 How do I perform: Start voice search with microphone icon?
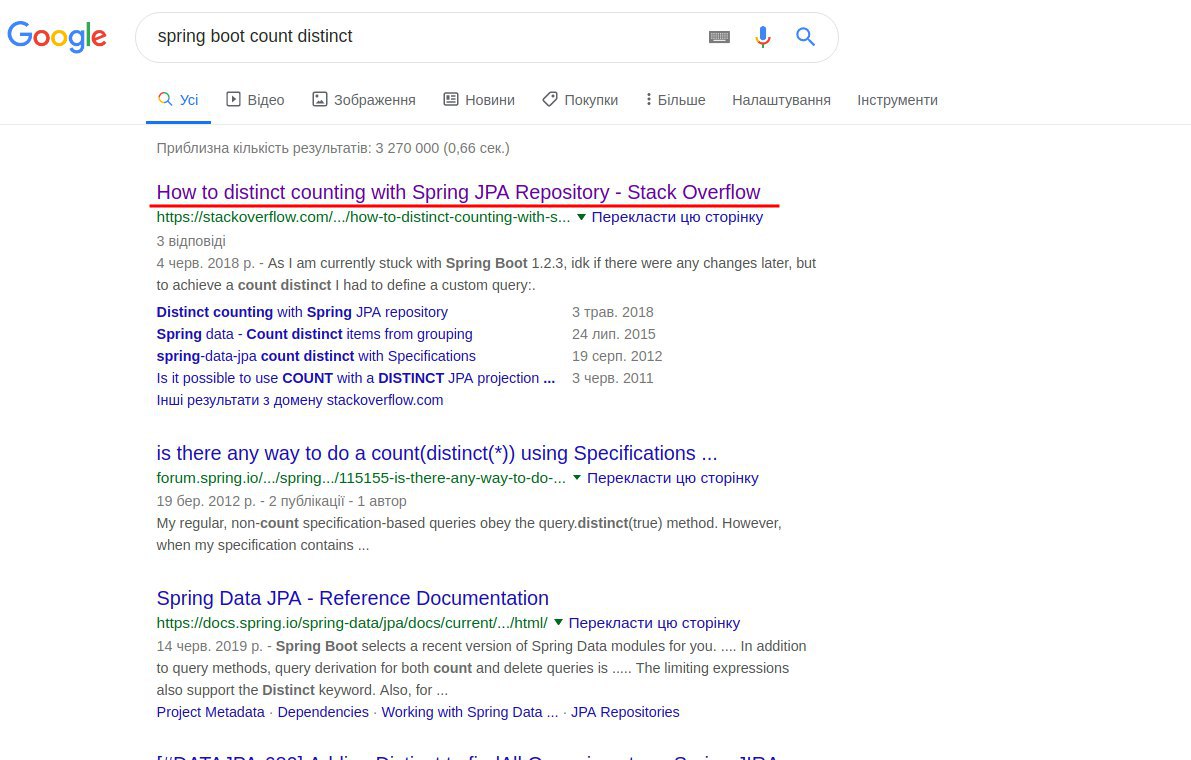click(763, 36)
